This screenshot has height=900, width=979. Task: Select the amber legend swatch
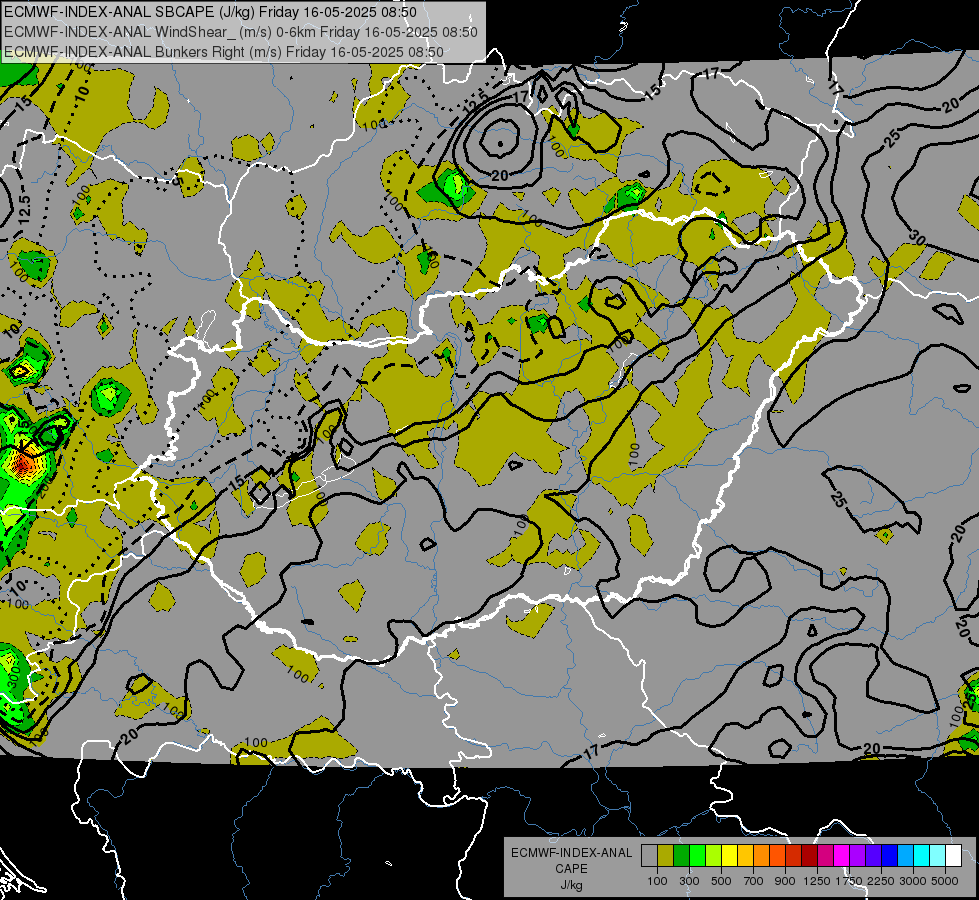[745, 855]
